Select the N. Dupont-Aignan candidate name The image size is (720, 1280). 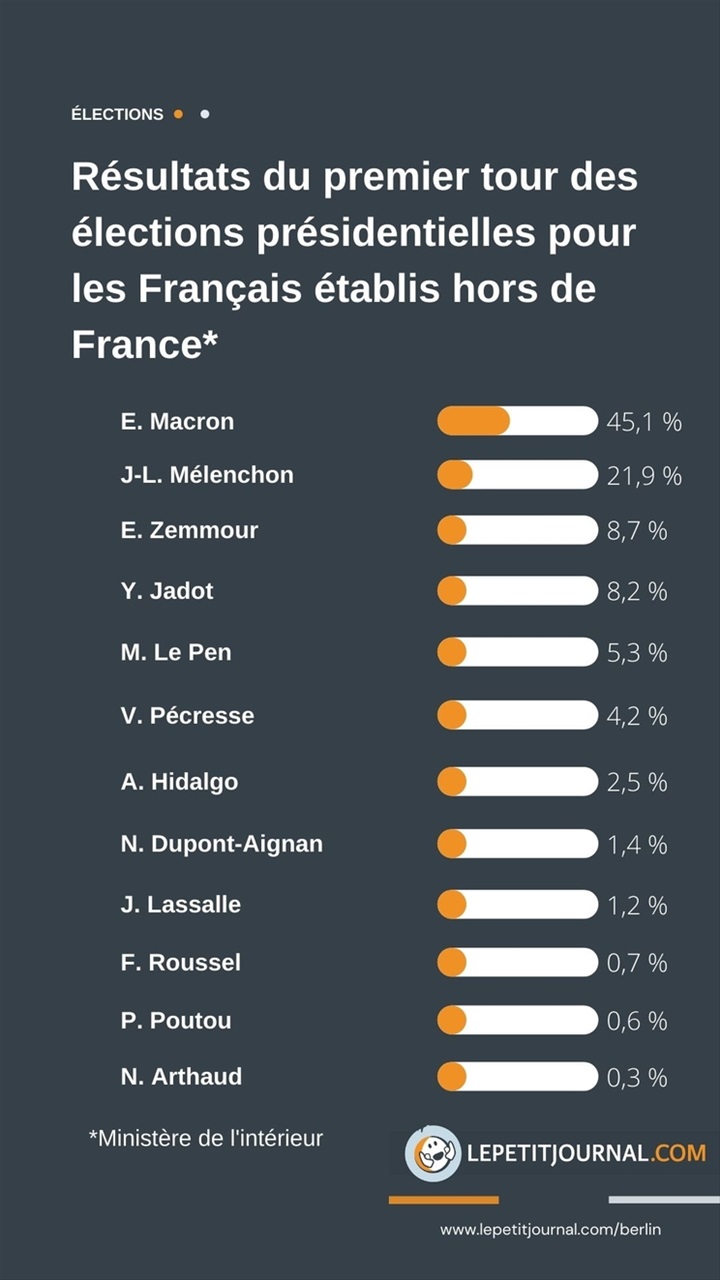222,844
